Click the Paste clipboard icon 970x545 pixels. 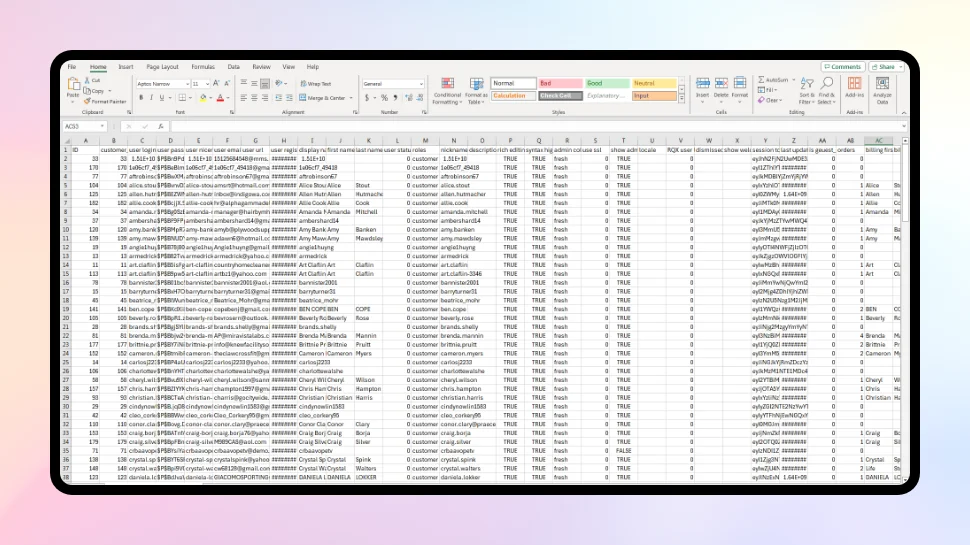[x=73, y=85]
